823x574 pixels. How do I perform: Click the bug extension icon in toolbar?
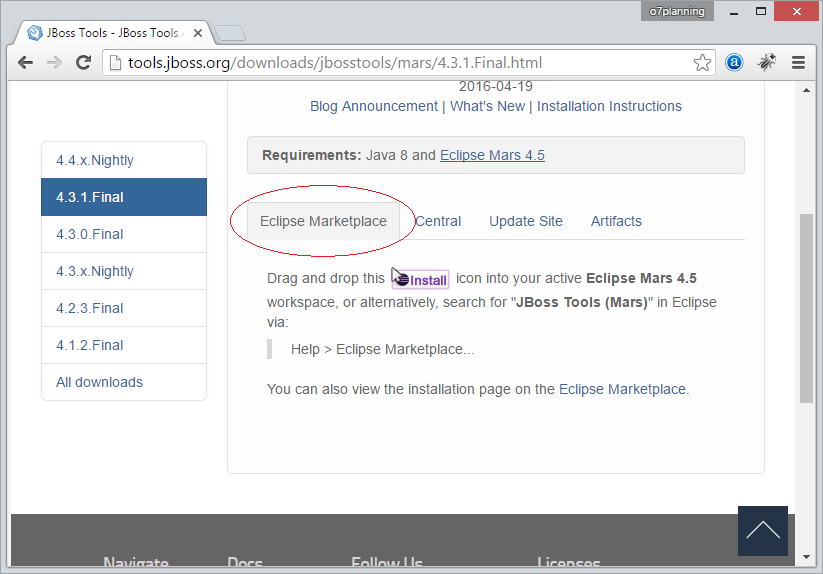click(x=766, y=62)
